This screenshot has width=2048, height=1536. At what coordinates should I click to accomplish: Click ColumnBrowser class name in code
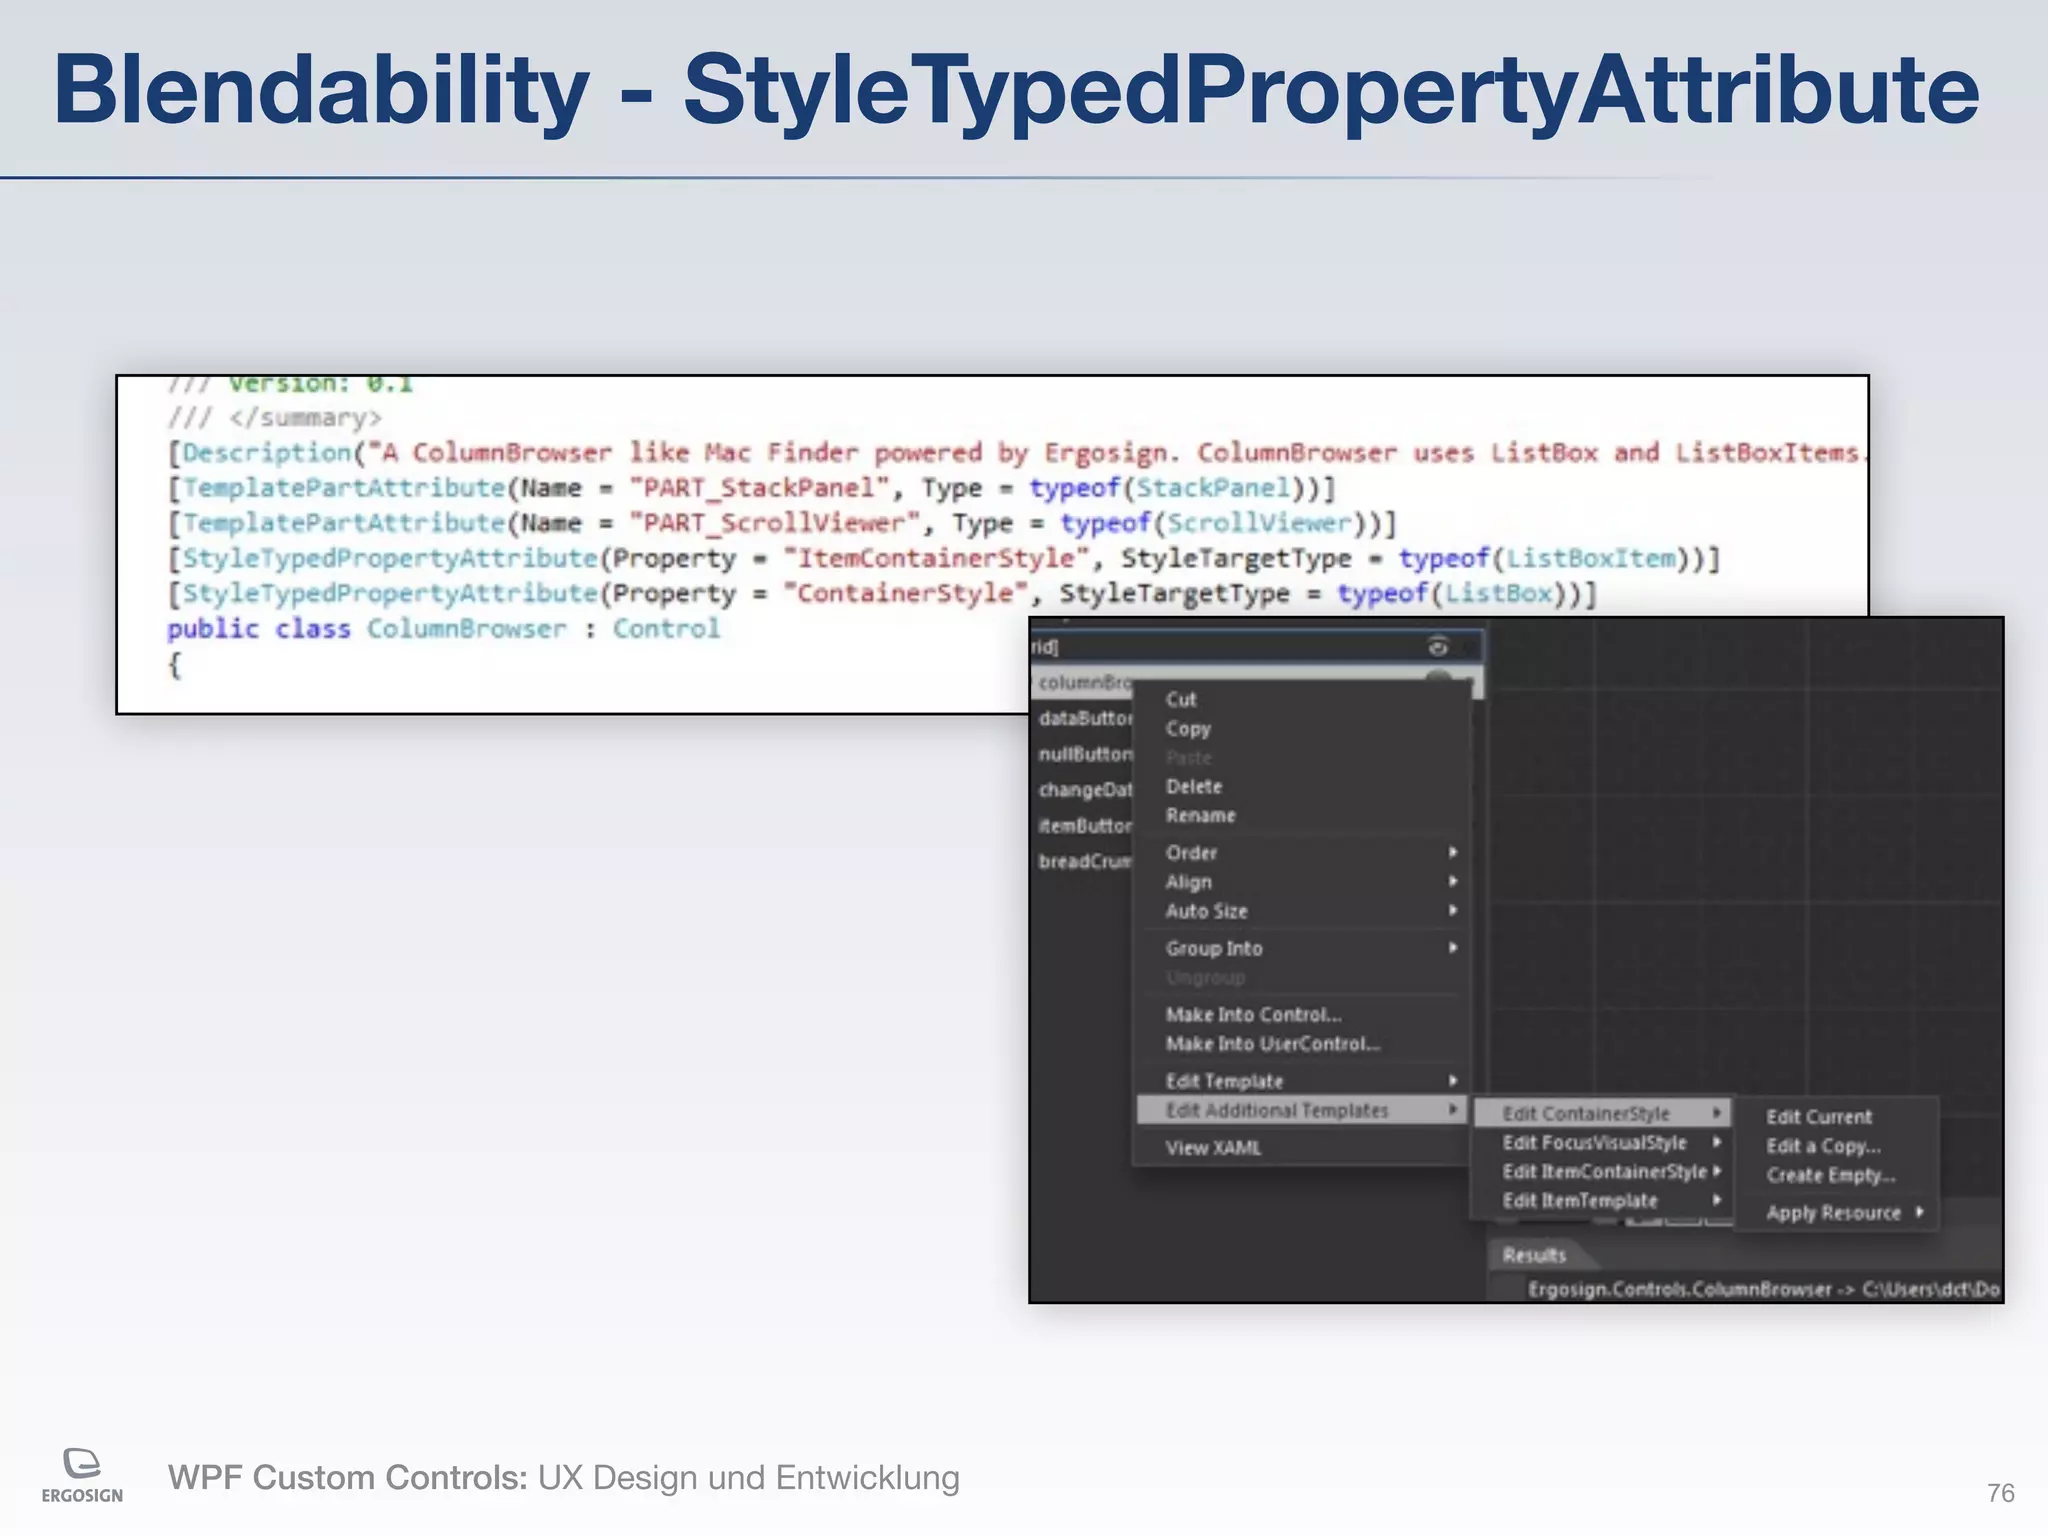[x=466, y=628]
